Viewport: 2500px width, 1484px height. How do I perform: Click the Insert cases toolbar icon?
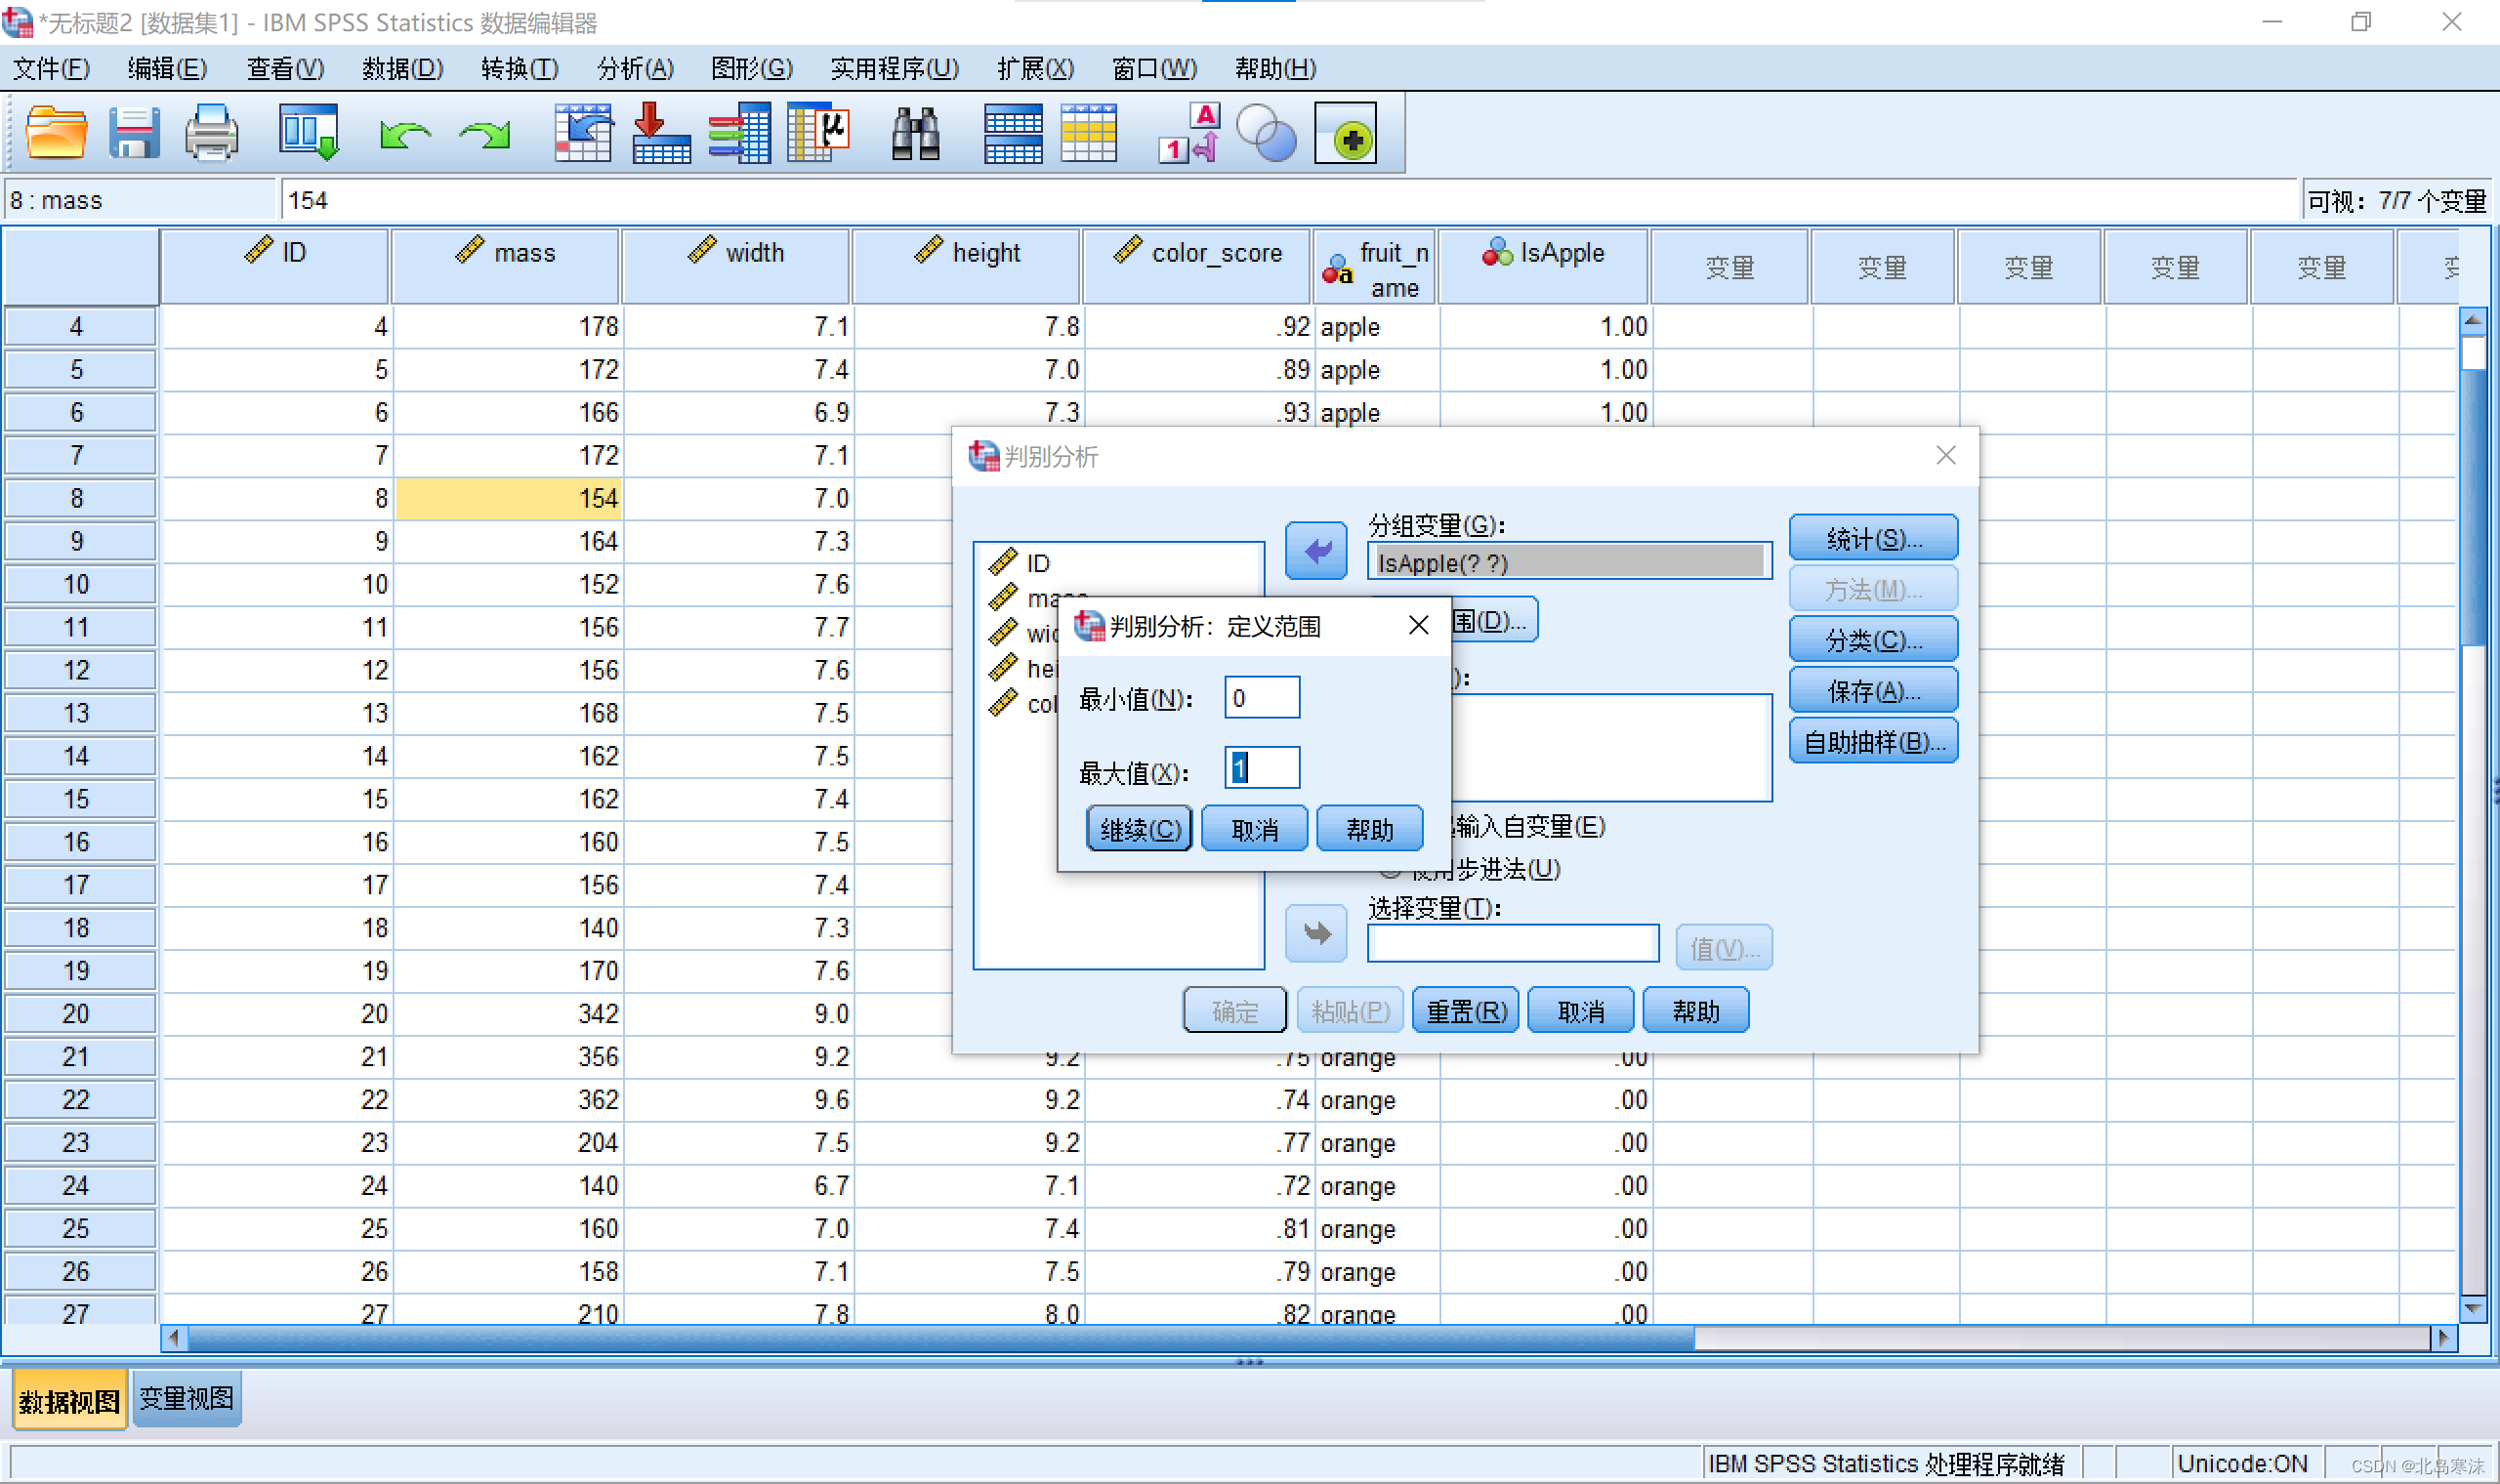[1013, 133]
